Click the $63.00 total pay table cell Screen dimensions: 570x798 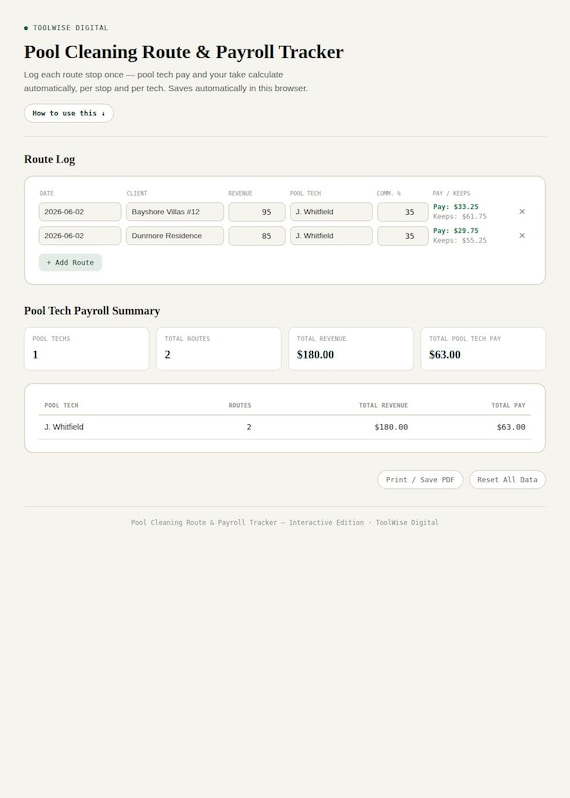point(511,427)
